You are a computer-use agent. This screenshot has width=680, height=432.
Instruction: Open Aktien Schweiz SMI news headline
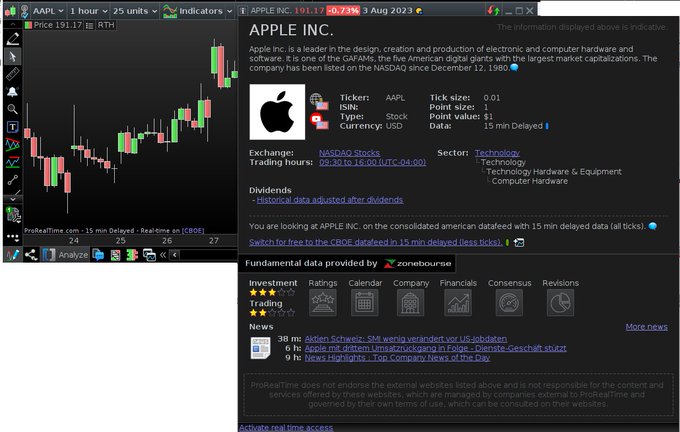(x=405, y=339)
